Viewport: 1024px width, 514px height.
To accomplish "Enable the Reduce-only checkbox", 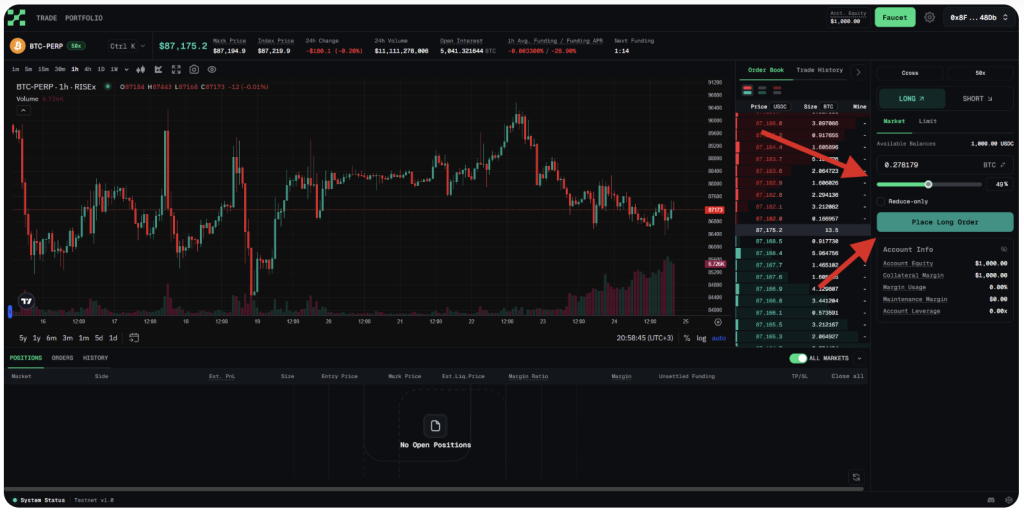I will coord(880,201).
